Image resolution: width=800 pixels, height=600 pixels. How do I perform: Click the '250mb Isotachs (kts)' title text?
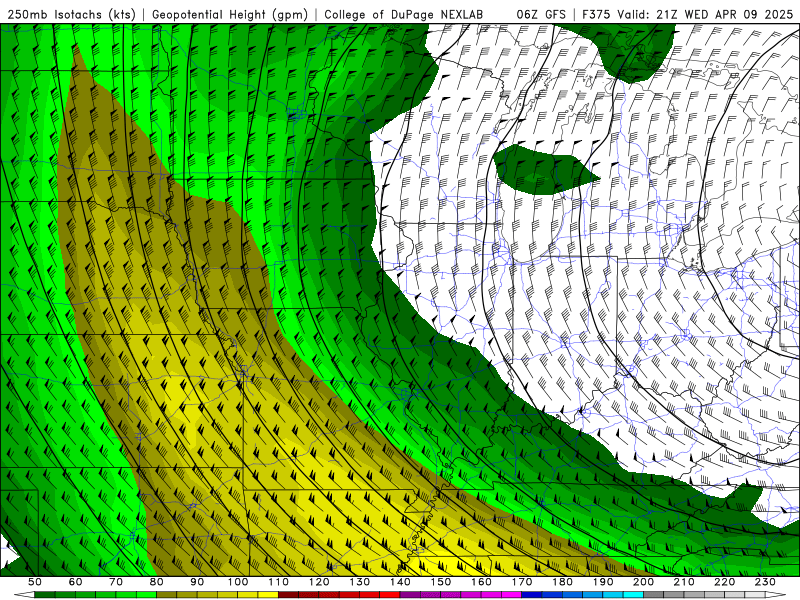tap(71, 15)
